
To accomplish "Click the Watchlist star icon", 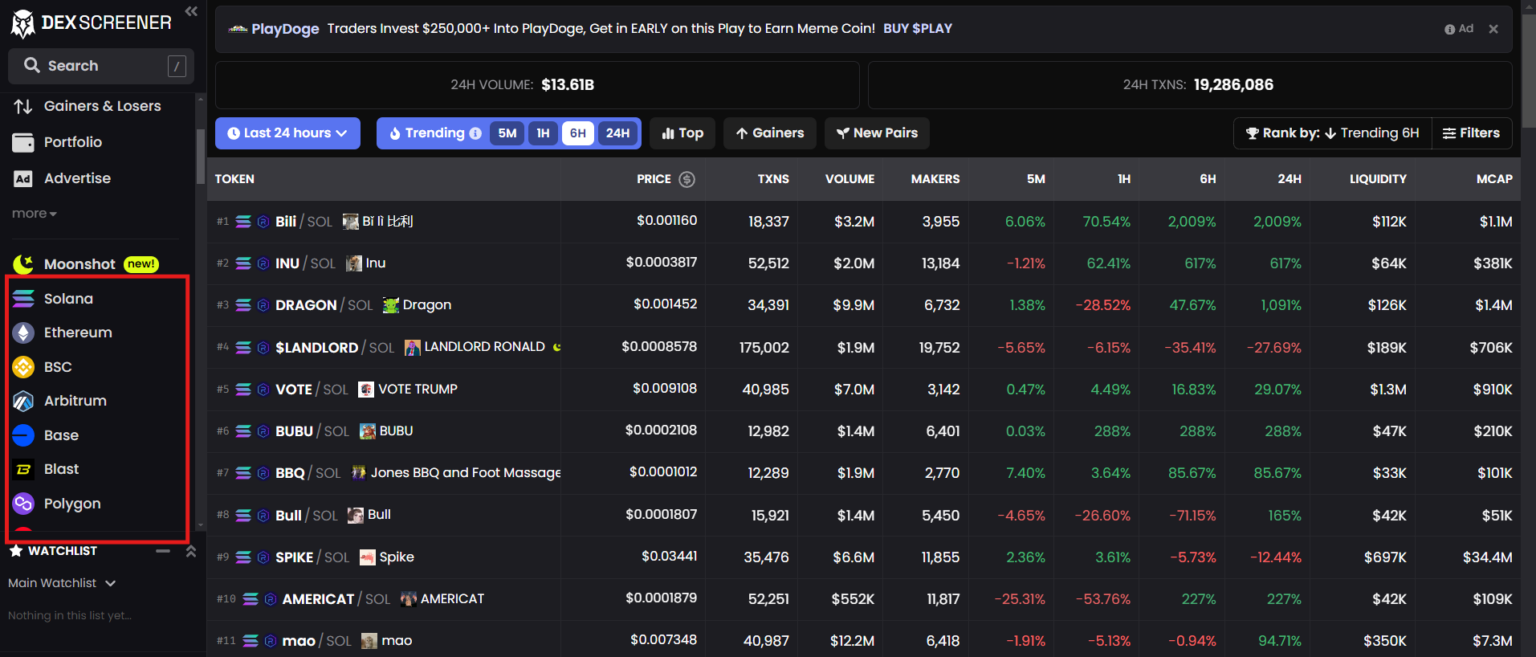I will 16,551.
